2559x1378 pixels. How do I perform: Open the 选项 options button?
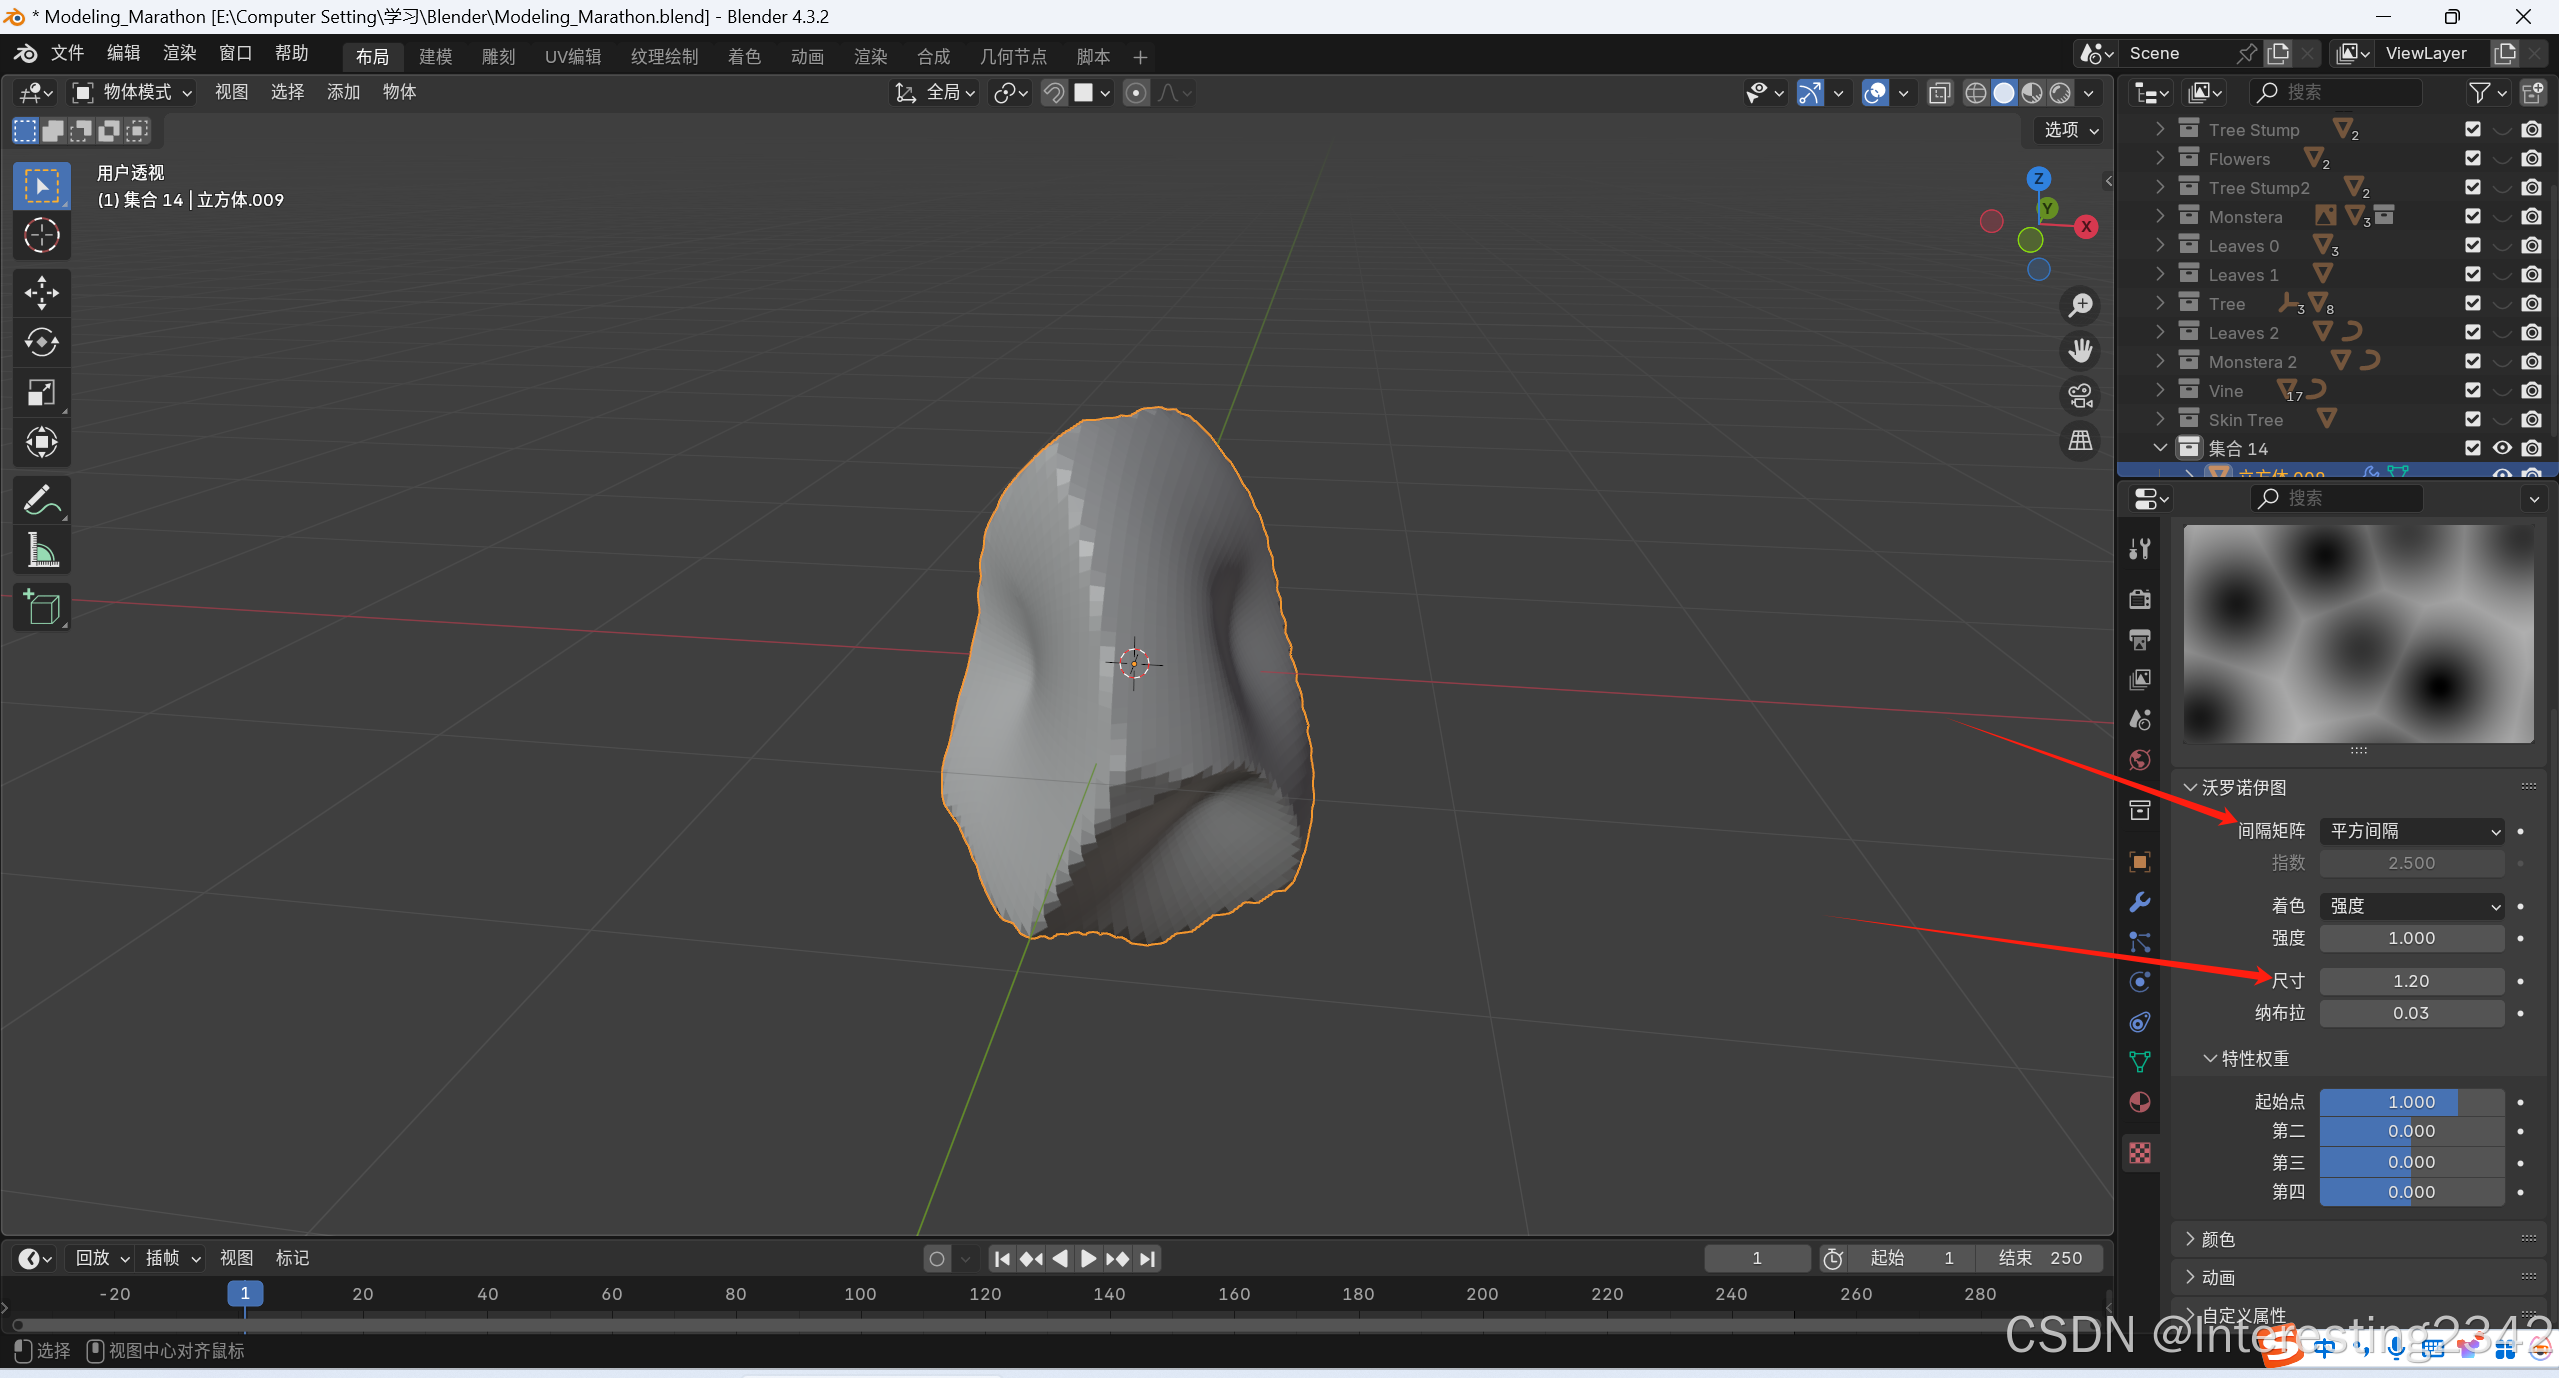tap(2070, 130)
